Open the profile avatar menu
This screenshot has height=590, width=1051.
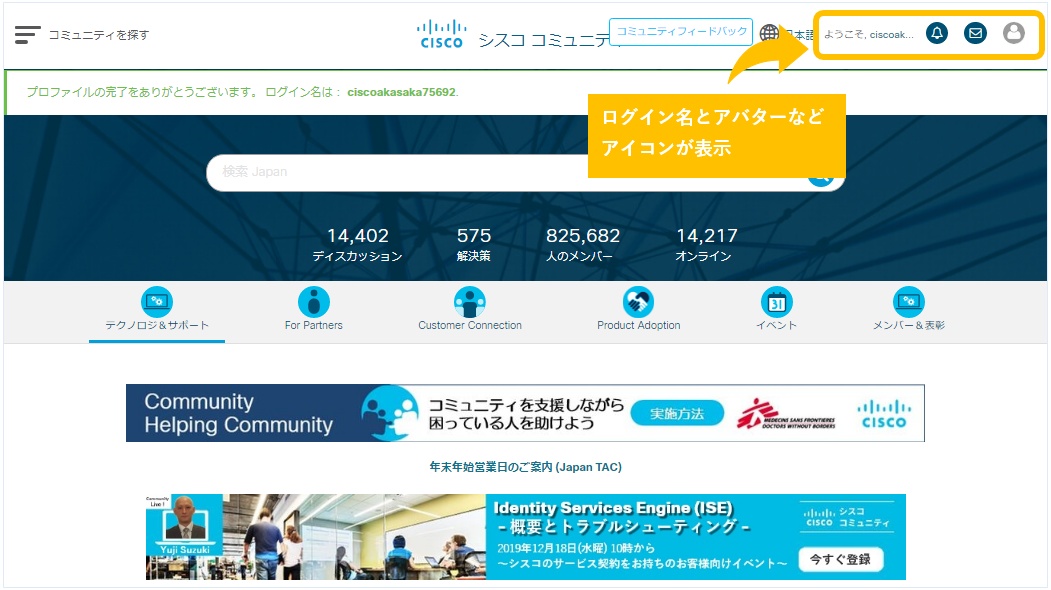coord(1014,32)
